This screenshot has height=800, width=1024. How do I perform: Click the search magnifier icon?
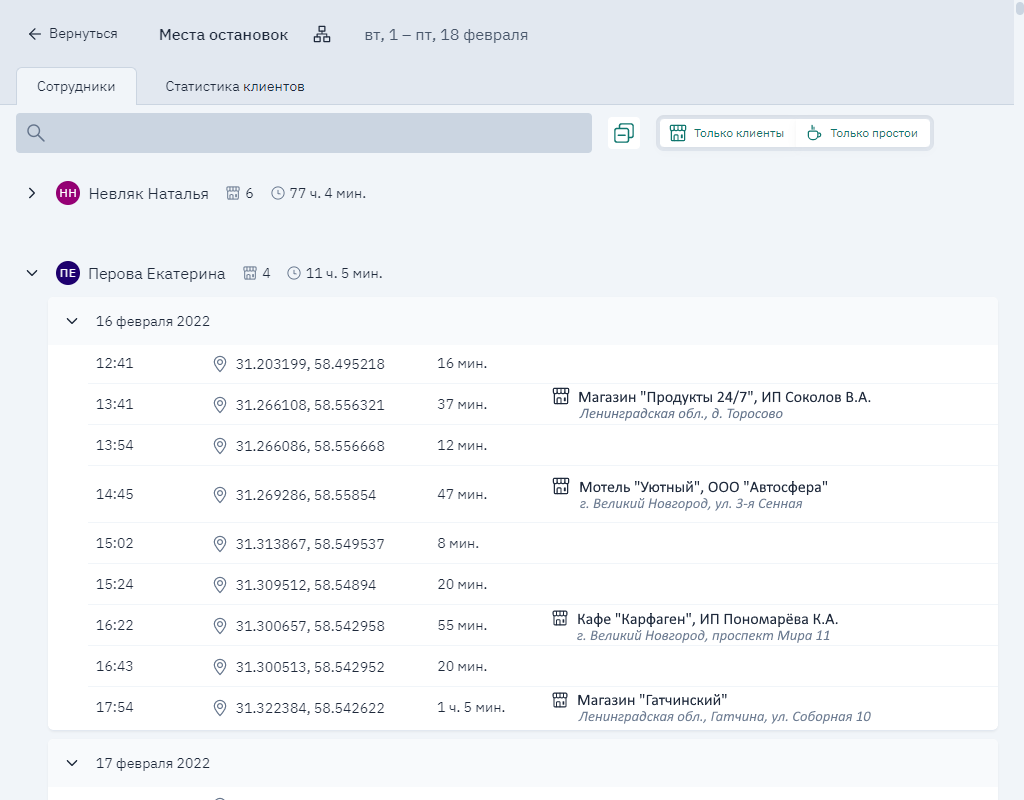(36, 133)
